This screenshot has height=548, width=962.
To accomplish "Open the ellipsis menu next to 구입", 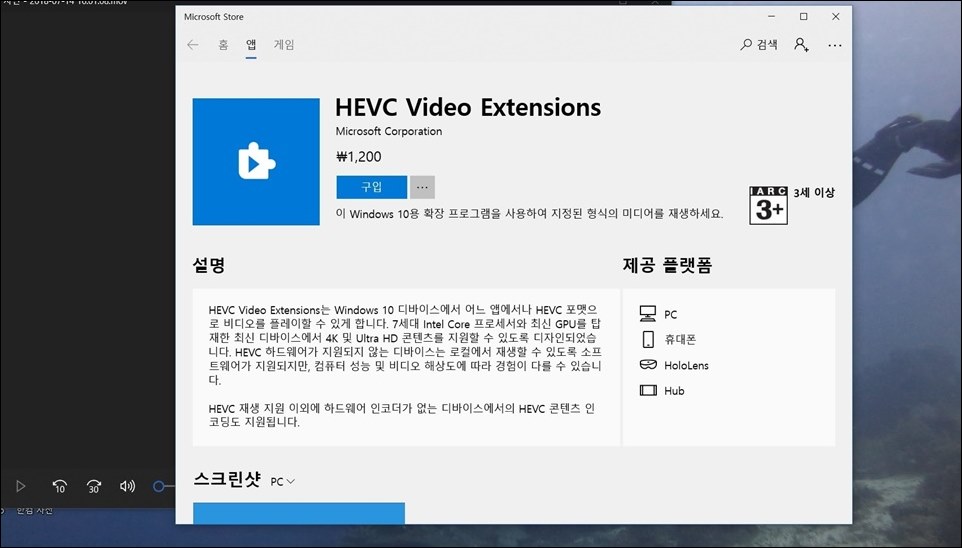I will (422, 187).
